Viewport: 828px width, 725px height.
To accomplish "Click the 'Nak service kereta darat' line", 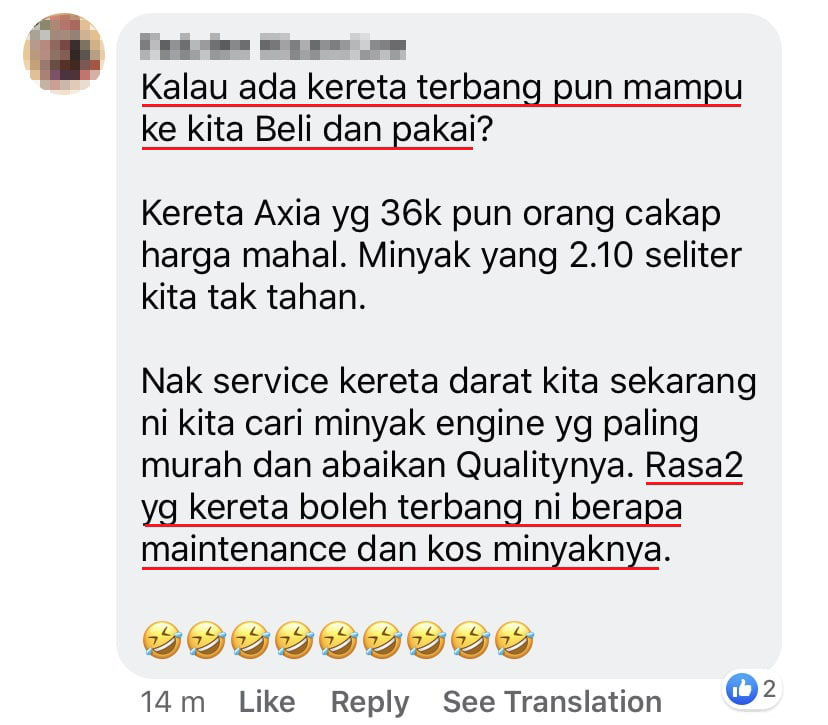I will (448, 381).
